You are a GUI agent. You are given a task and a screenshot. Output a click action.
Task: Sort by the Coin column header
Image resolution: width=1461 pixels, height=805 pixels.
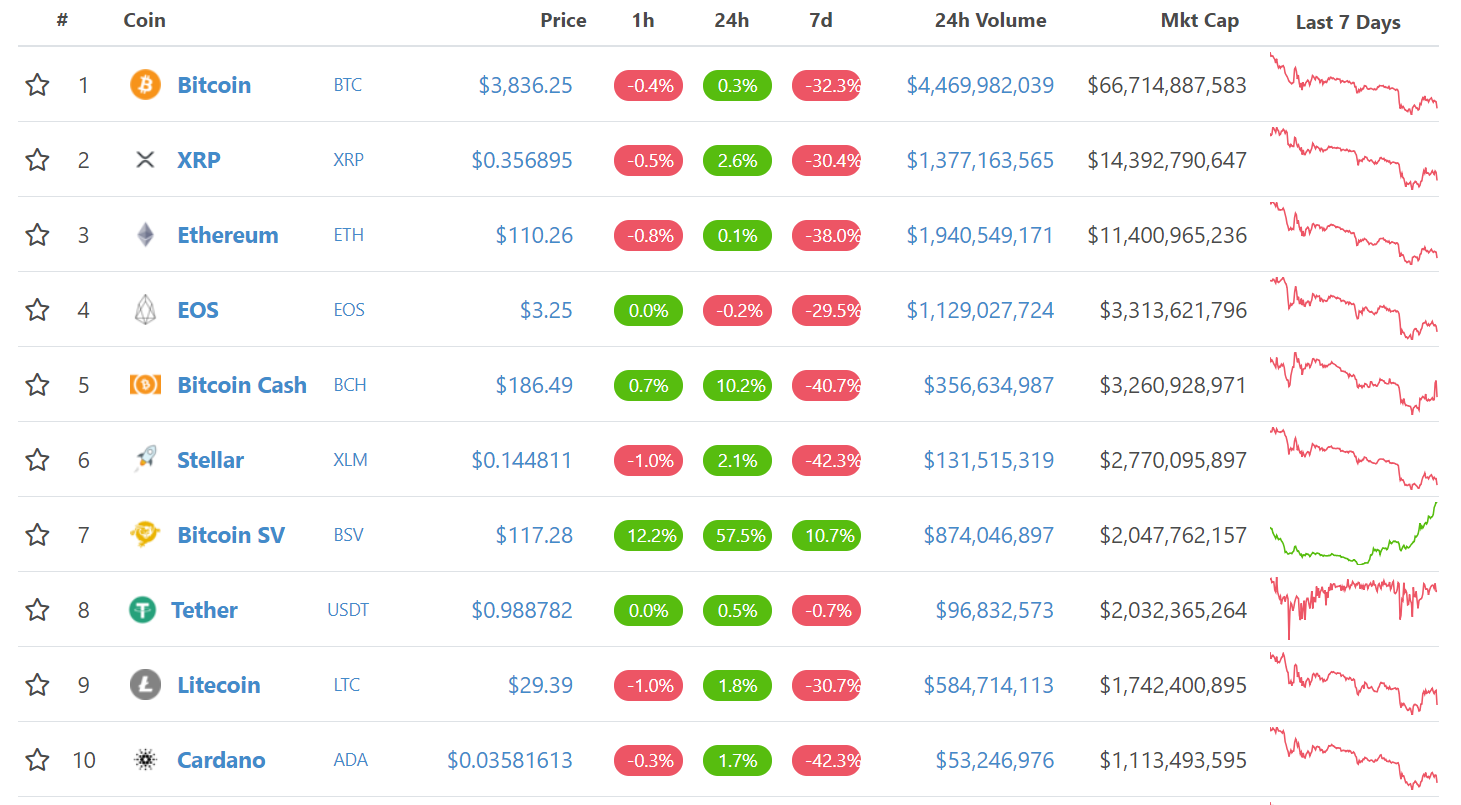144,20
